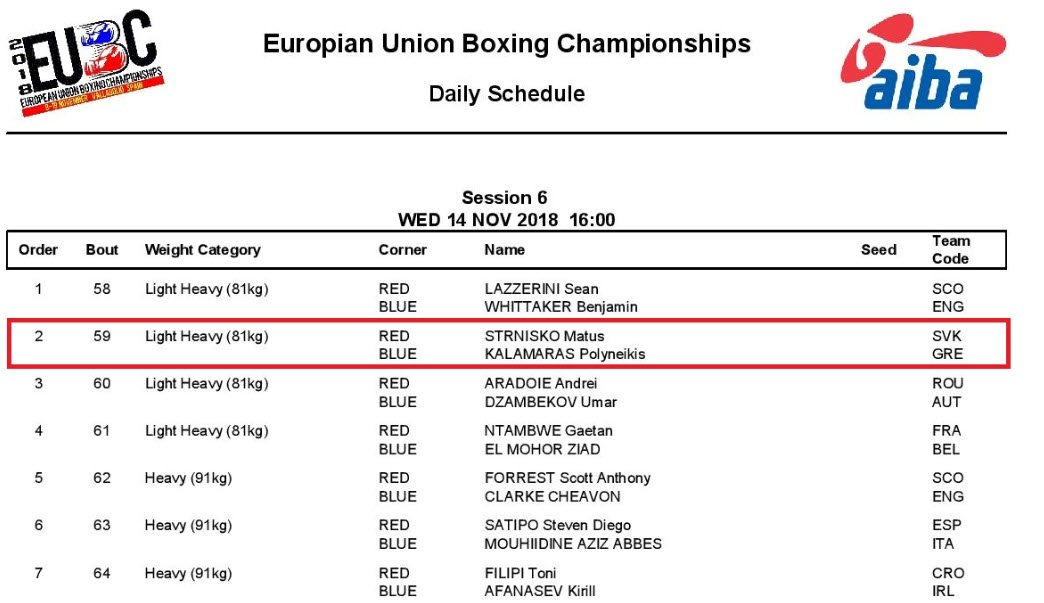
Task: Click the European Union Boxing Championships title
Action: click(x=506, y=44)
